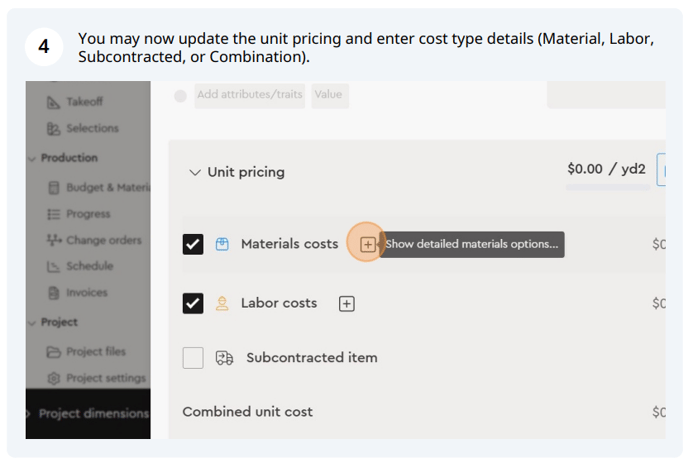Collapse the Production sidebar group
Image resolution: width=688 pixels, height=463 pixels.
[x=32, y=158]
